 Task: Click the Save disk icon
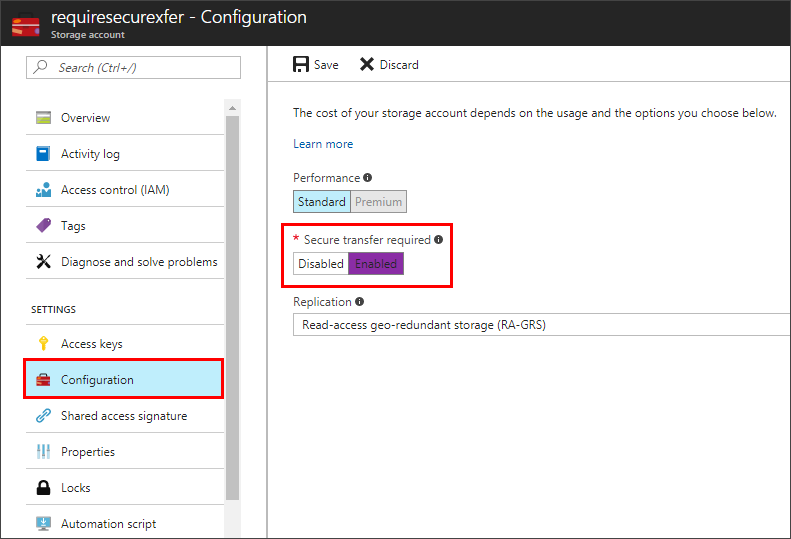301,65
